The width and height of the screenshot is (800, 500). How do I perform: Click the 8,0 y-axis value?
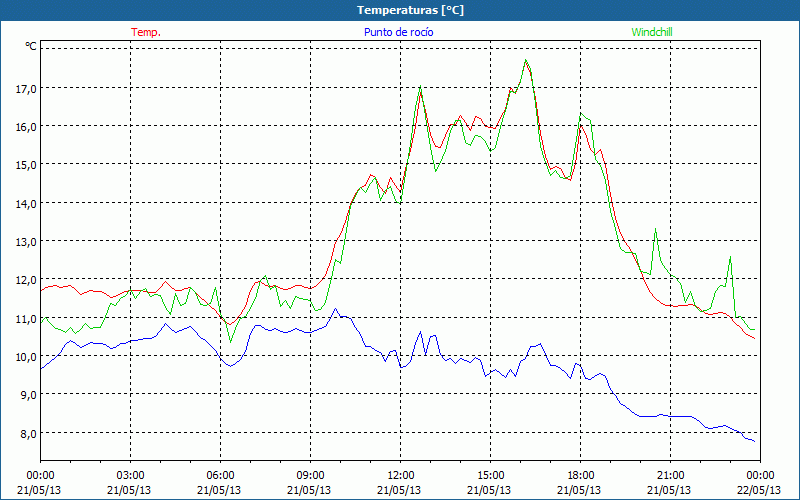coord(28,434)
